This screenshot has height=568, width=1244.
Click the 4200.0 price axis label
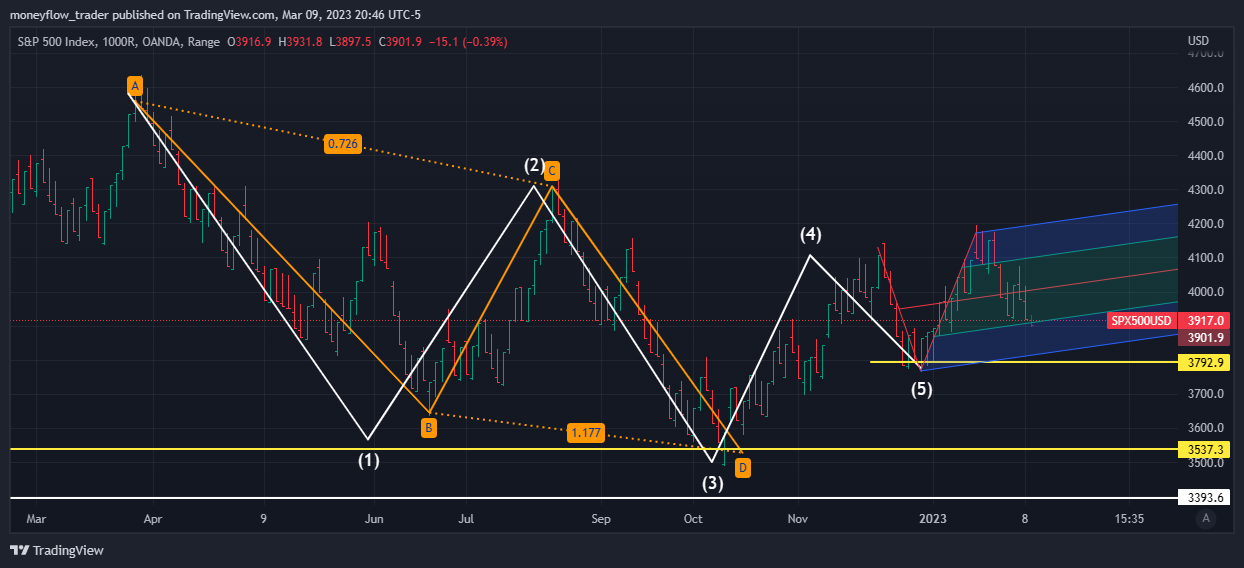click(1205, 224)
